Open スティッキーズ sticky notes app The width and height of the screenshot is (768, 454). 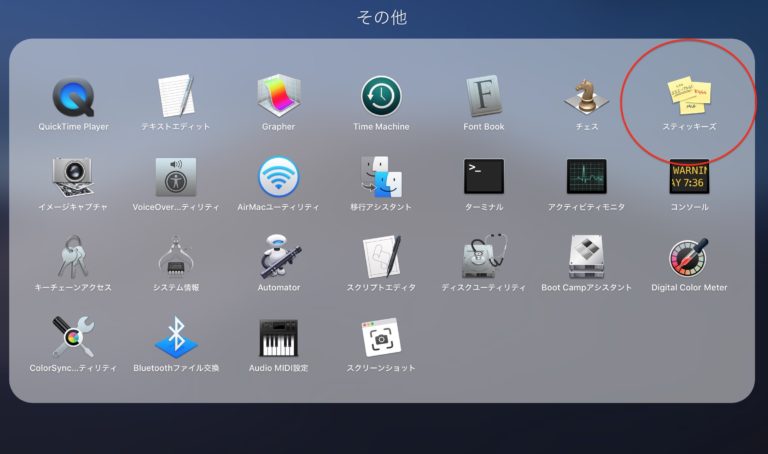689,95
